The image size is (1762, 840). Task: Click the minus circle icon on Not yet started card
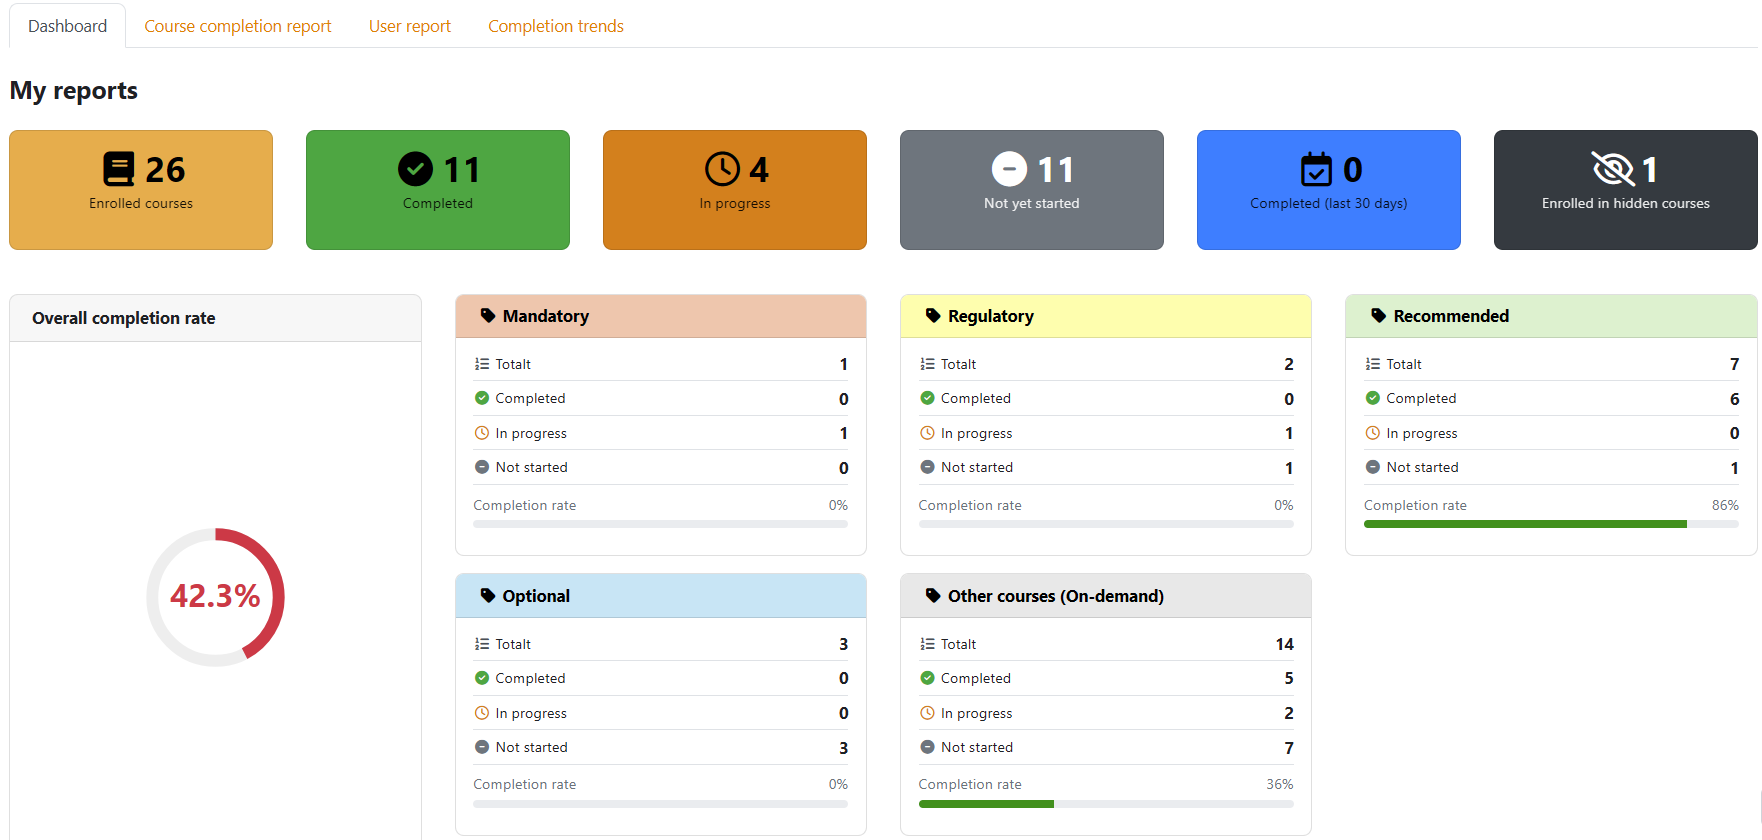1009,169
